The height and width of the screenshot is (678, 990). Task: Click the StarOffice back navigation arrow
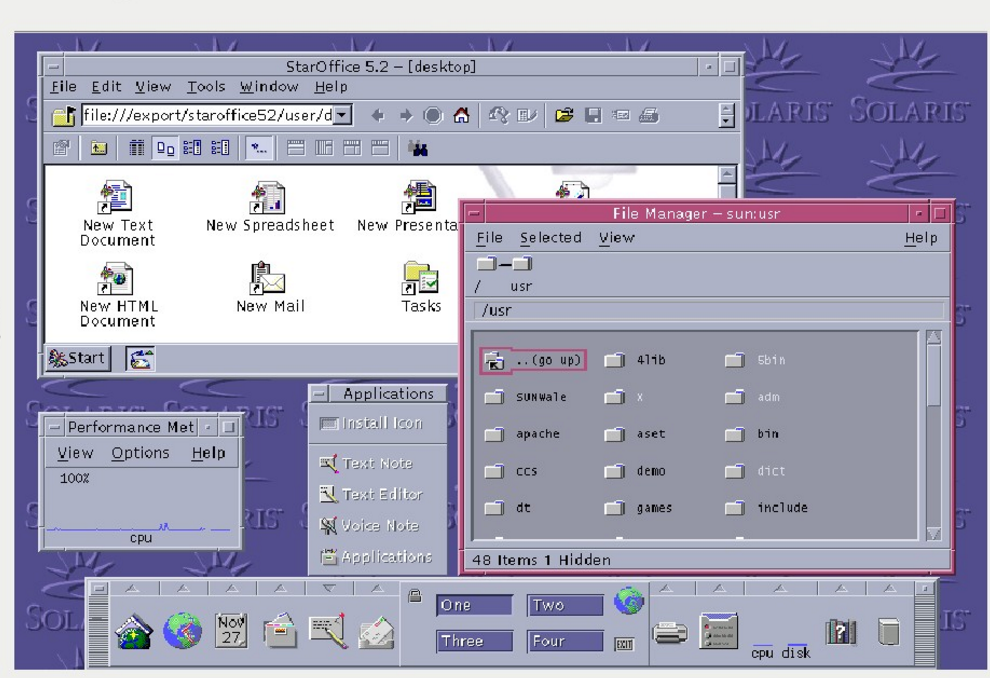(x=378, y=115)
